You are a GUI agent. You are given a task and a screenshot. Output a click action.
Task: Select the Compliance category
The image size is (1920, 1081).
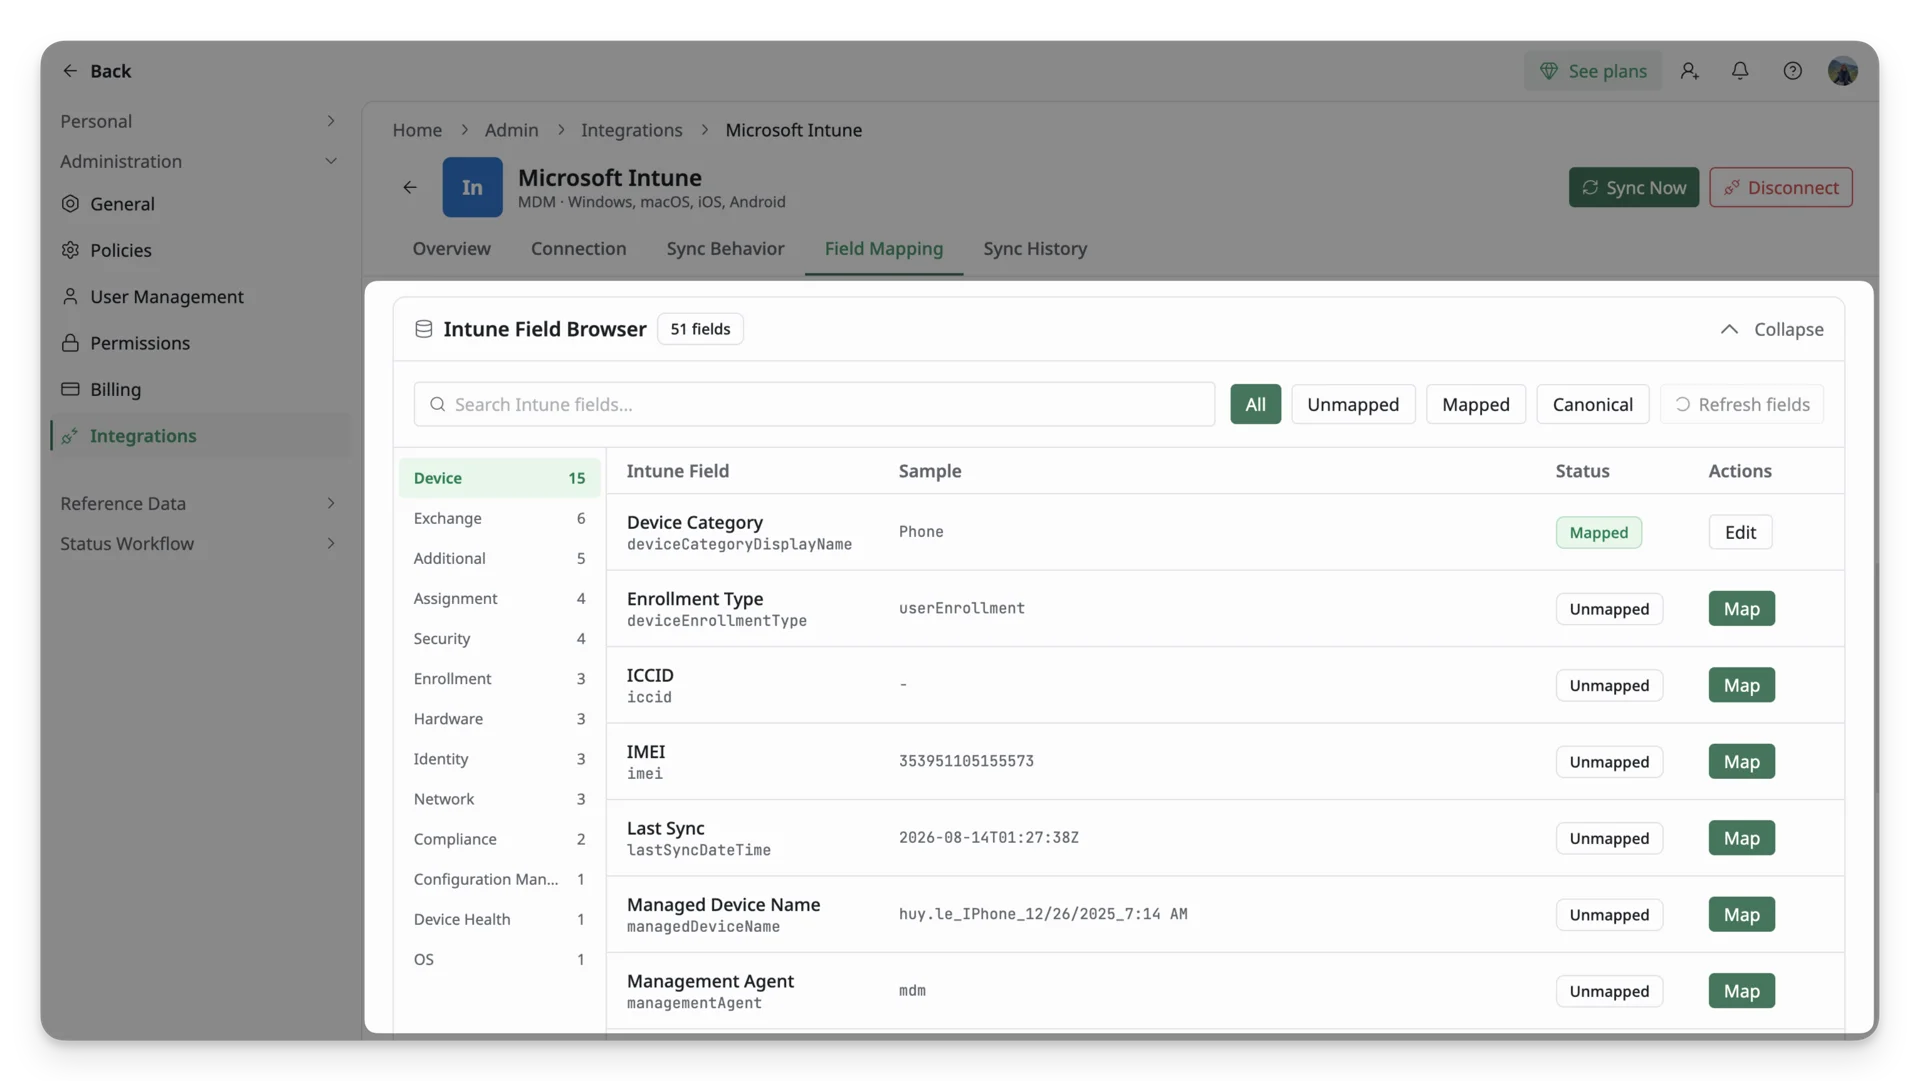(499, 840)
